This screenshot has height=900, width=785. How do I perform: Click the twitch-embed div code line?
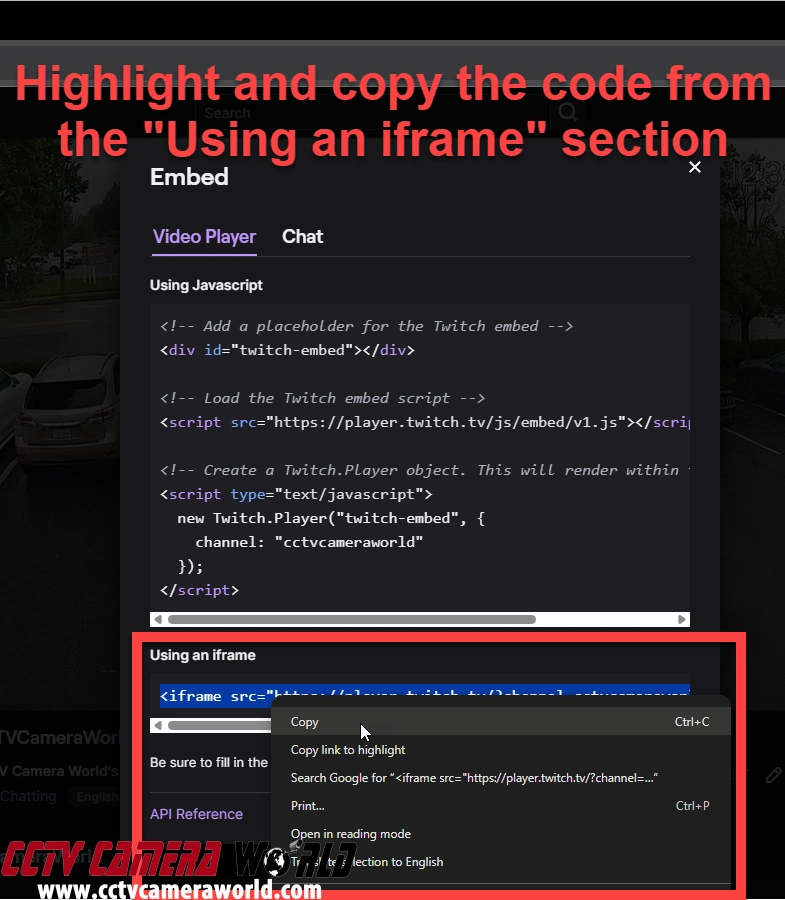tap(287, 350)
